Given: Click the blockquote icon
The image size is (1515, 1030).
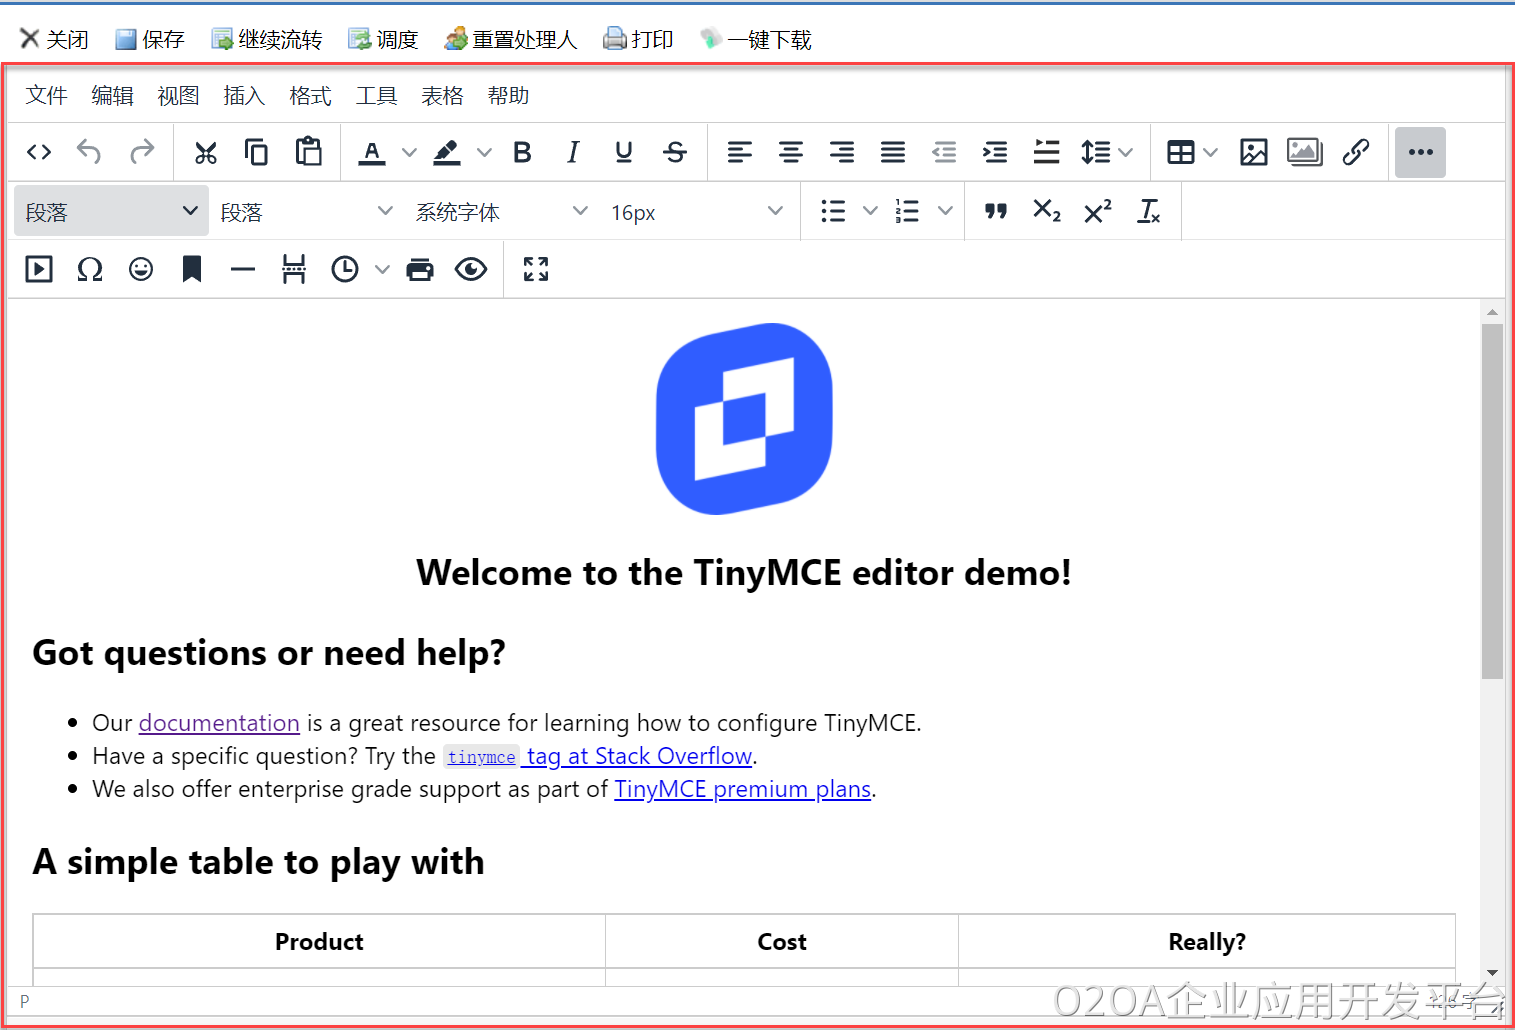Looking at the screenshot, I should pos(995,211).
